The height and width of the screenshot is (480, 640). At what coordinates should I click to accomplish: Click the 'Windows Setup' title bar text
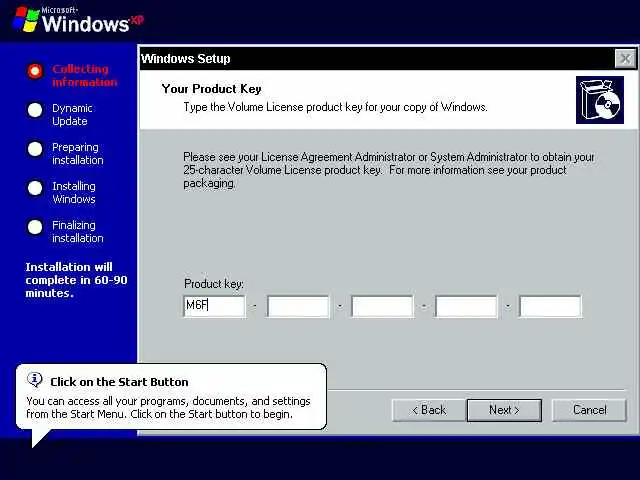[186, 59]
